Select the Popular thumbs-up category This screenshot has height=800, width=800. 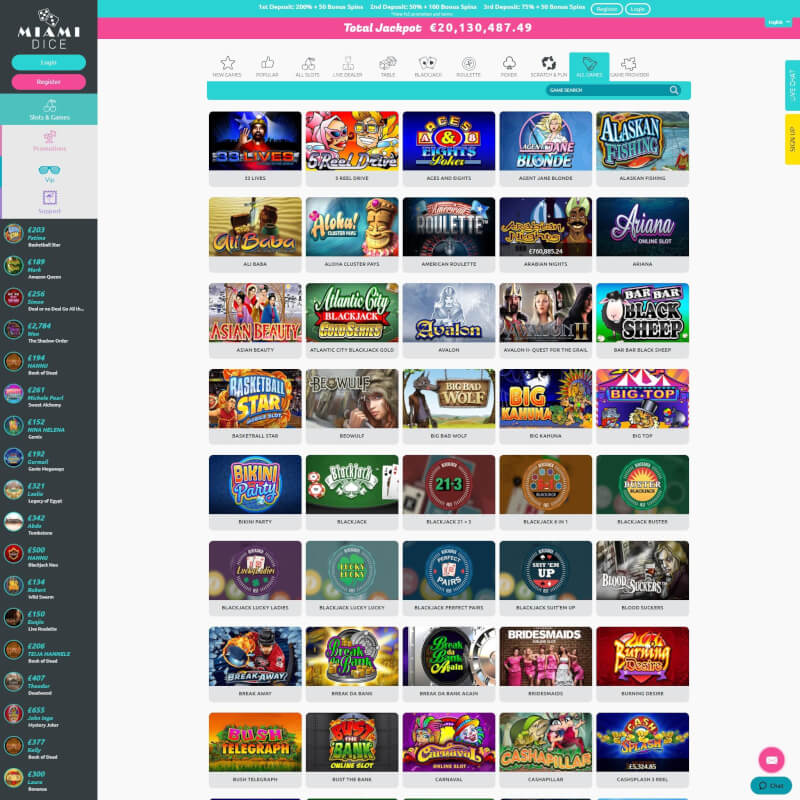(267, 66)
